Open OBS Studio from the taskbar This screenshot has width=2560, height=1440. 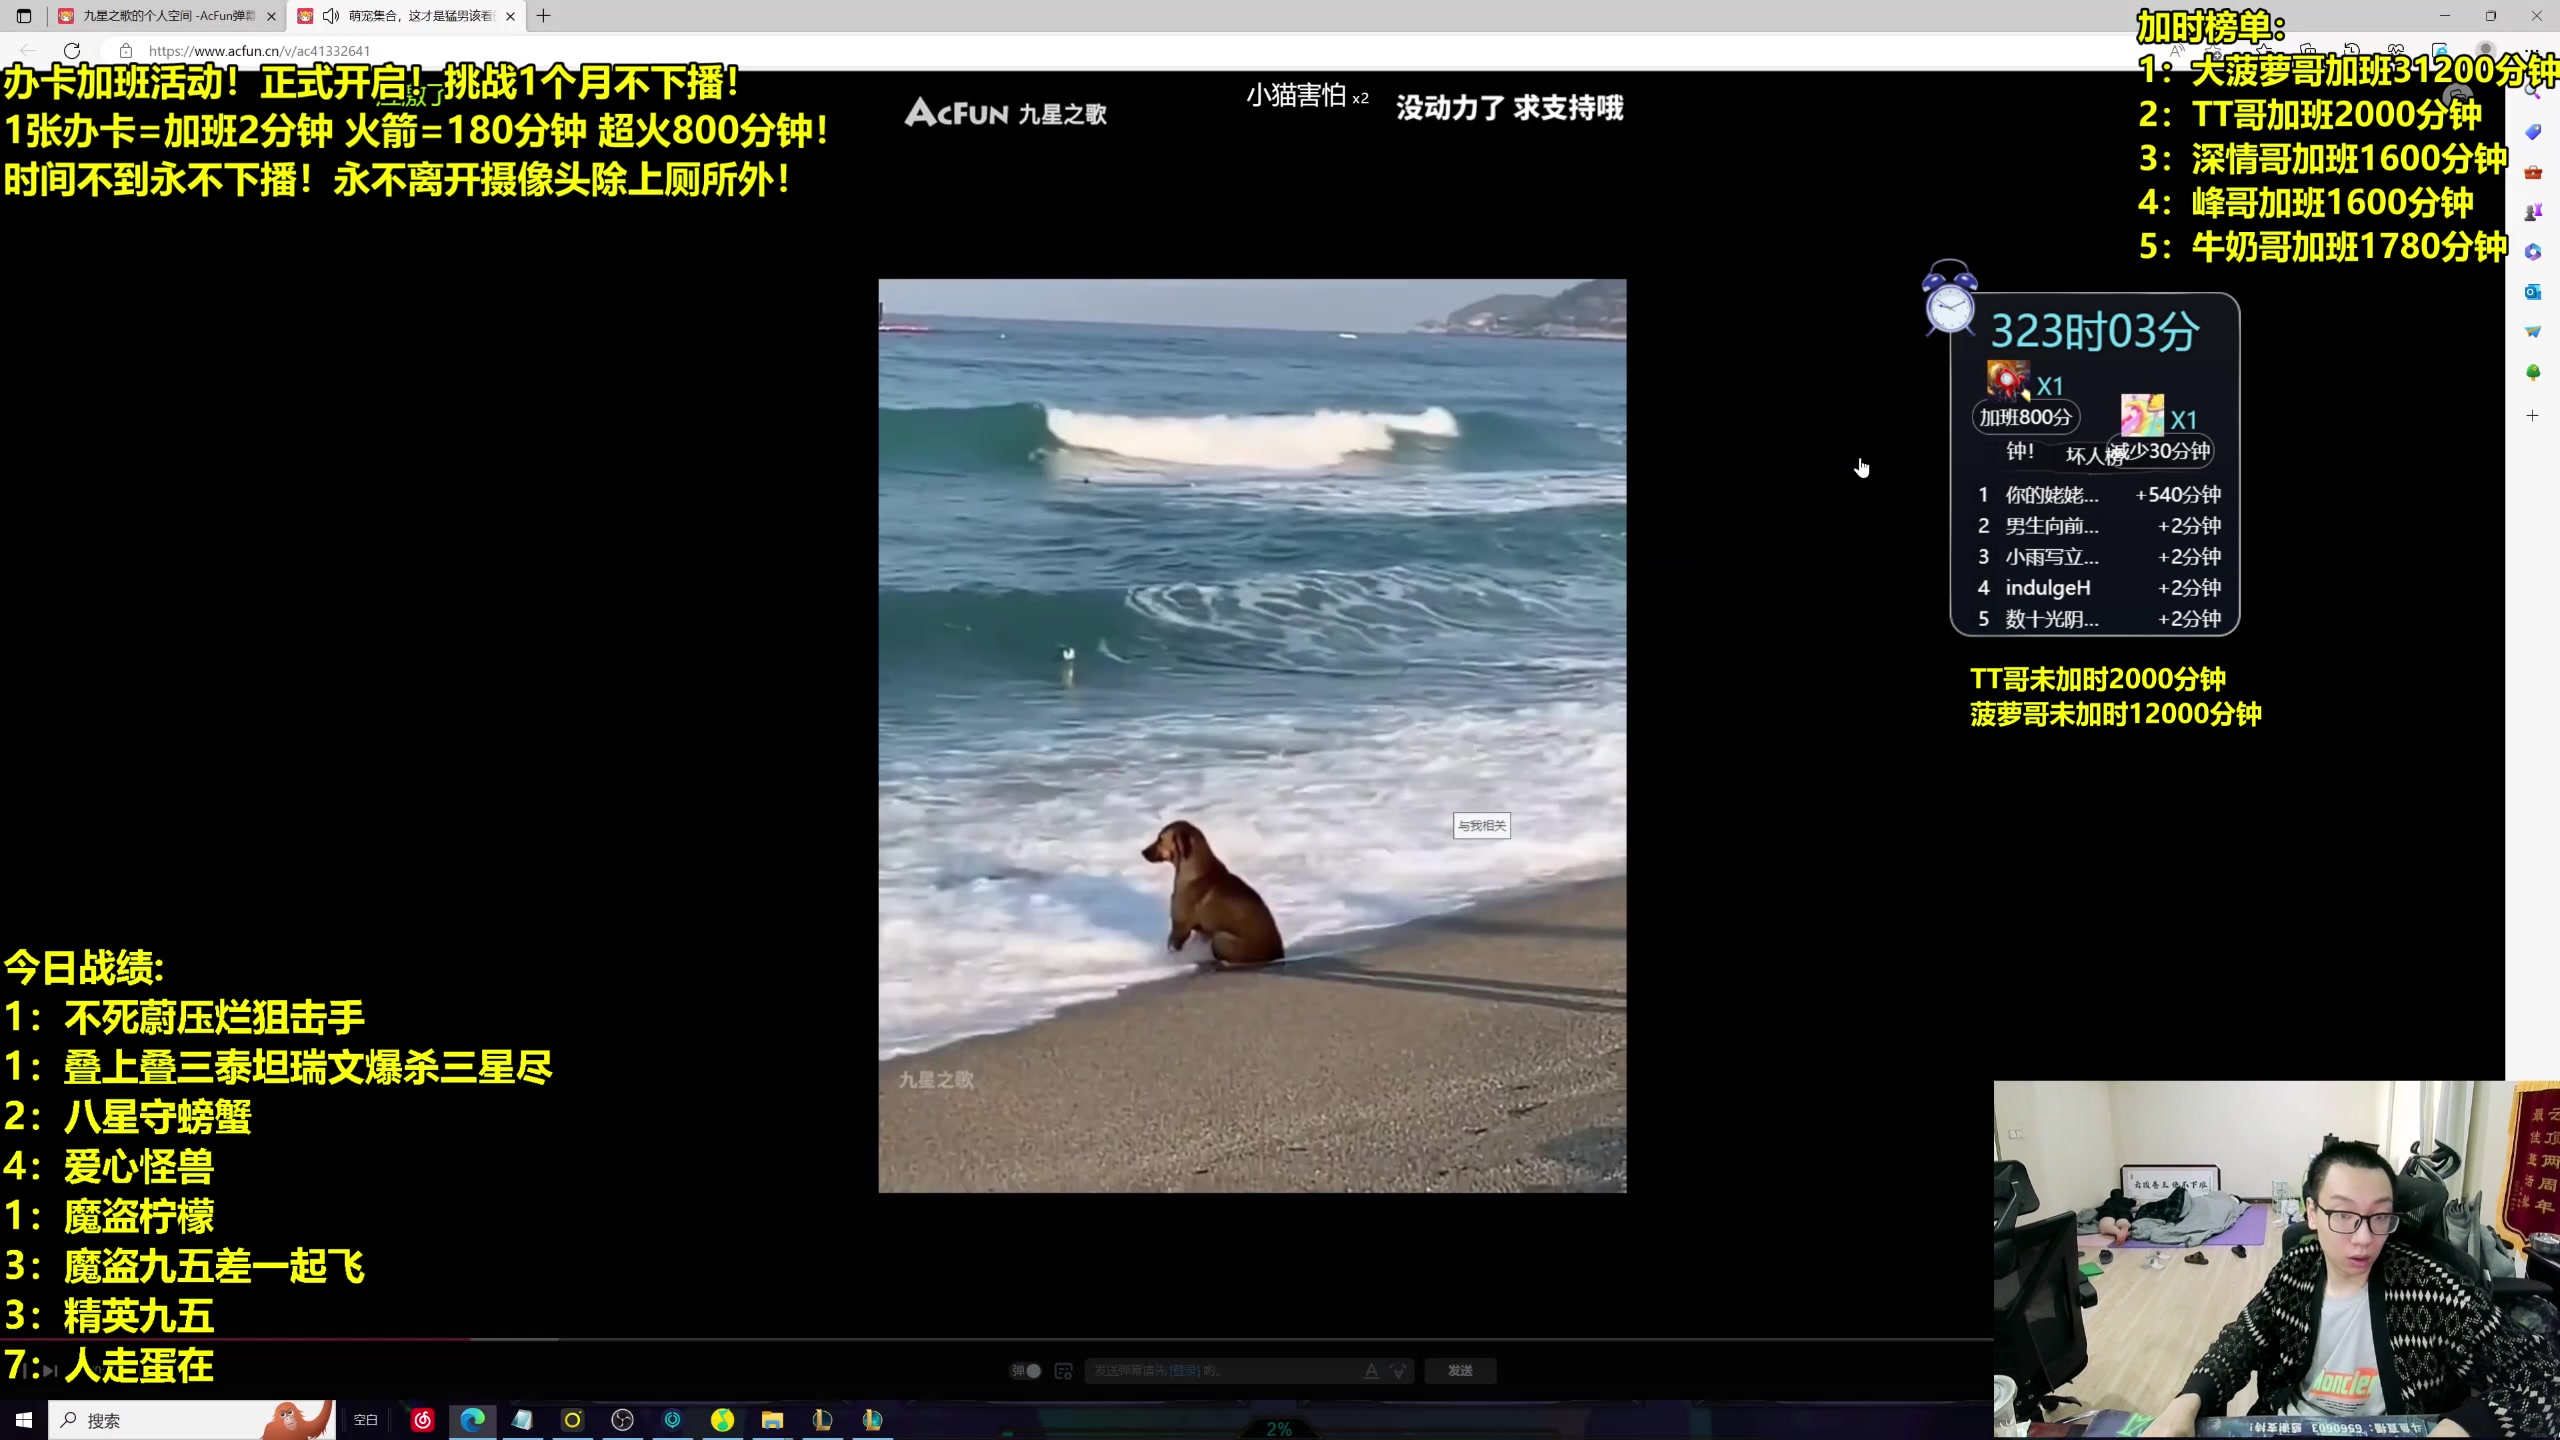point(622,1420)
